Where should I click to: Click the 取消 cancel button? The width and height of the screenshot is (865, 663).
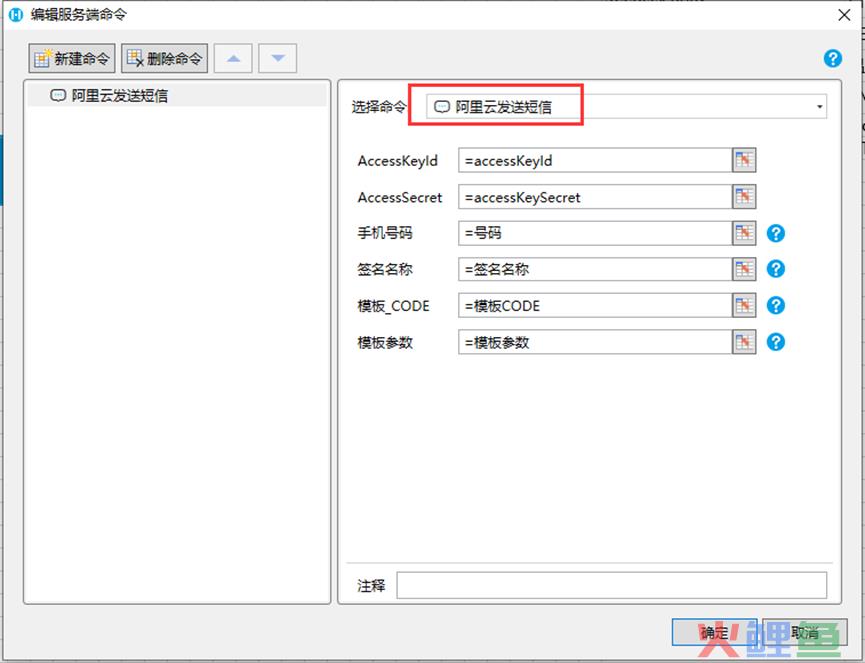tap(804, 632)
